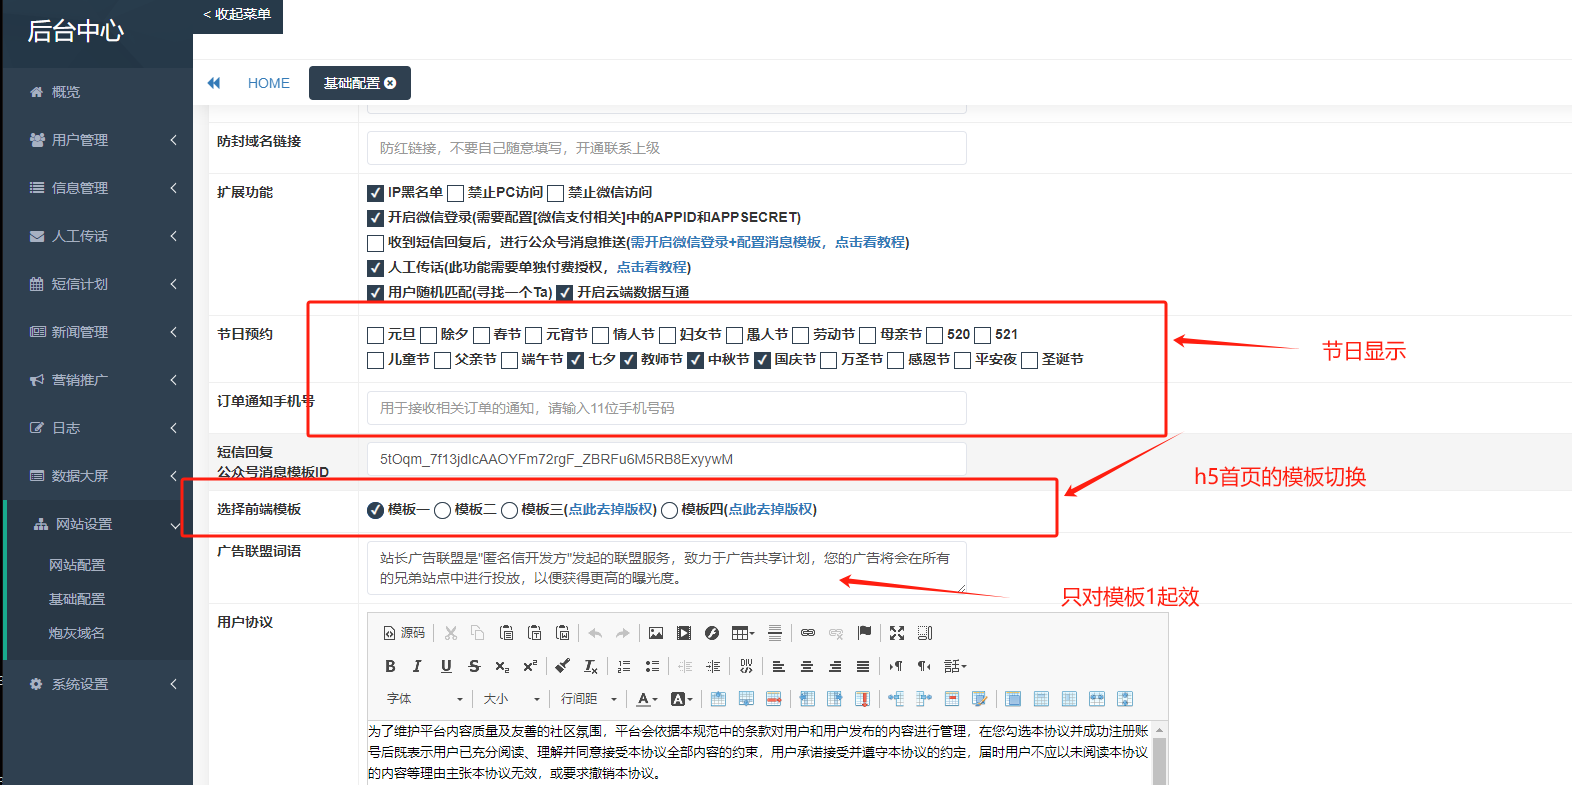
Task: Expand the 用户管理 sidebar menu
Action: (x=98, y=140)
